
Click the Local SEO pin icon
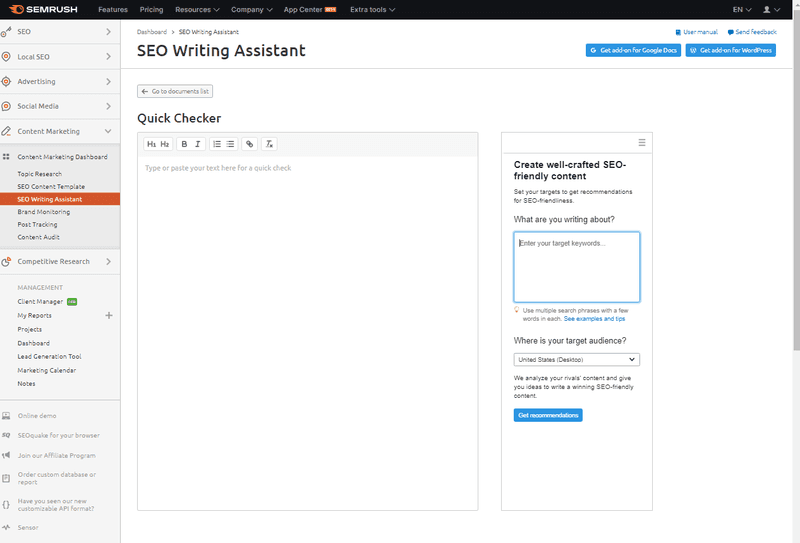pyautogui.click(x=6, y=57)
